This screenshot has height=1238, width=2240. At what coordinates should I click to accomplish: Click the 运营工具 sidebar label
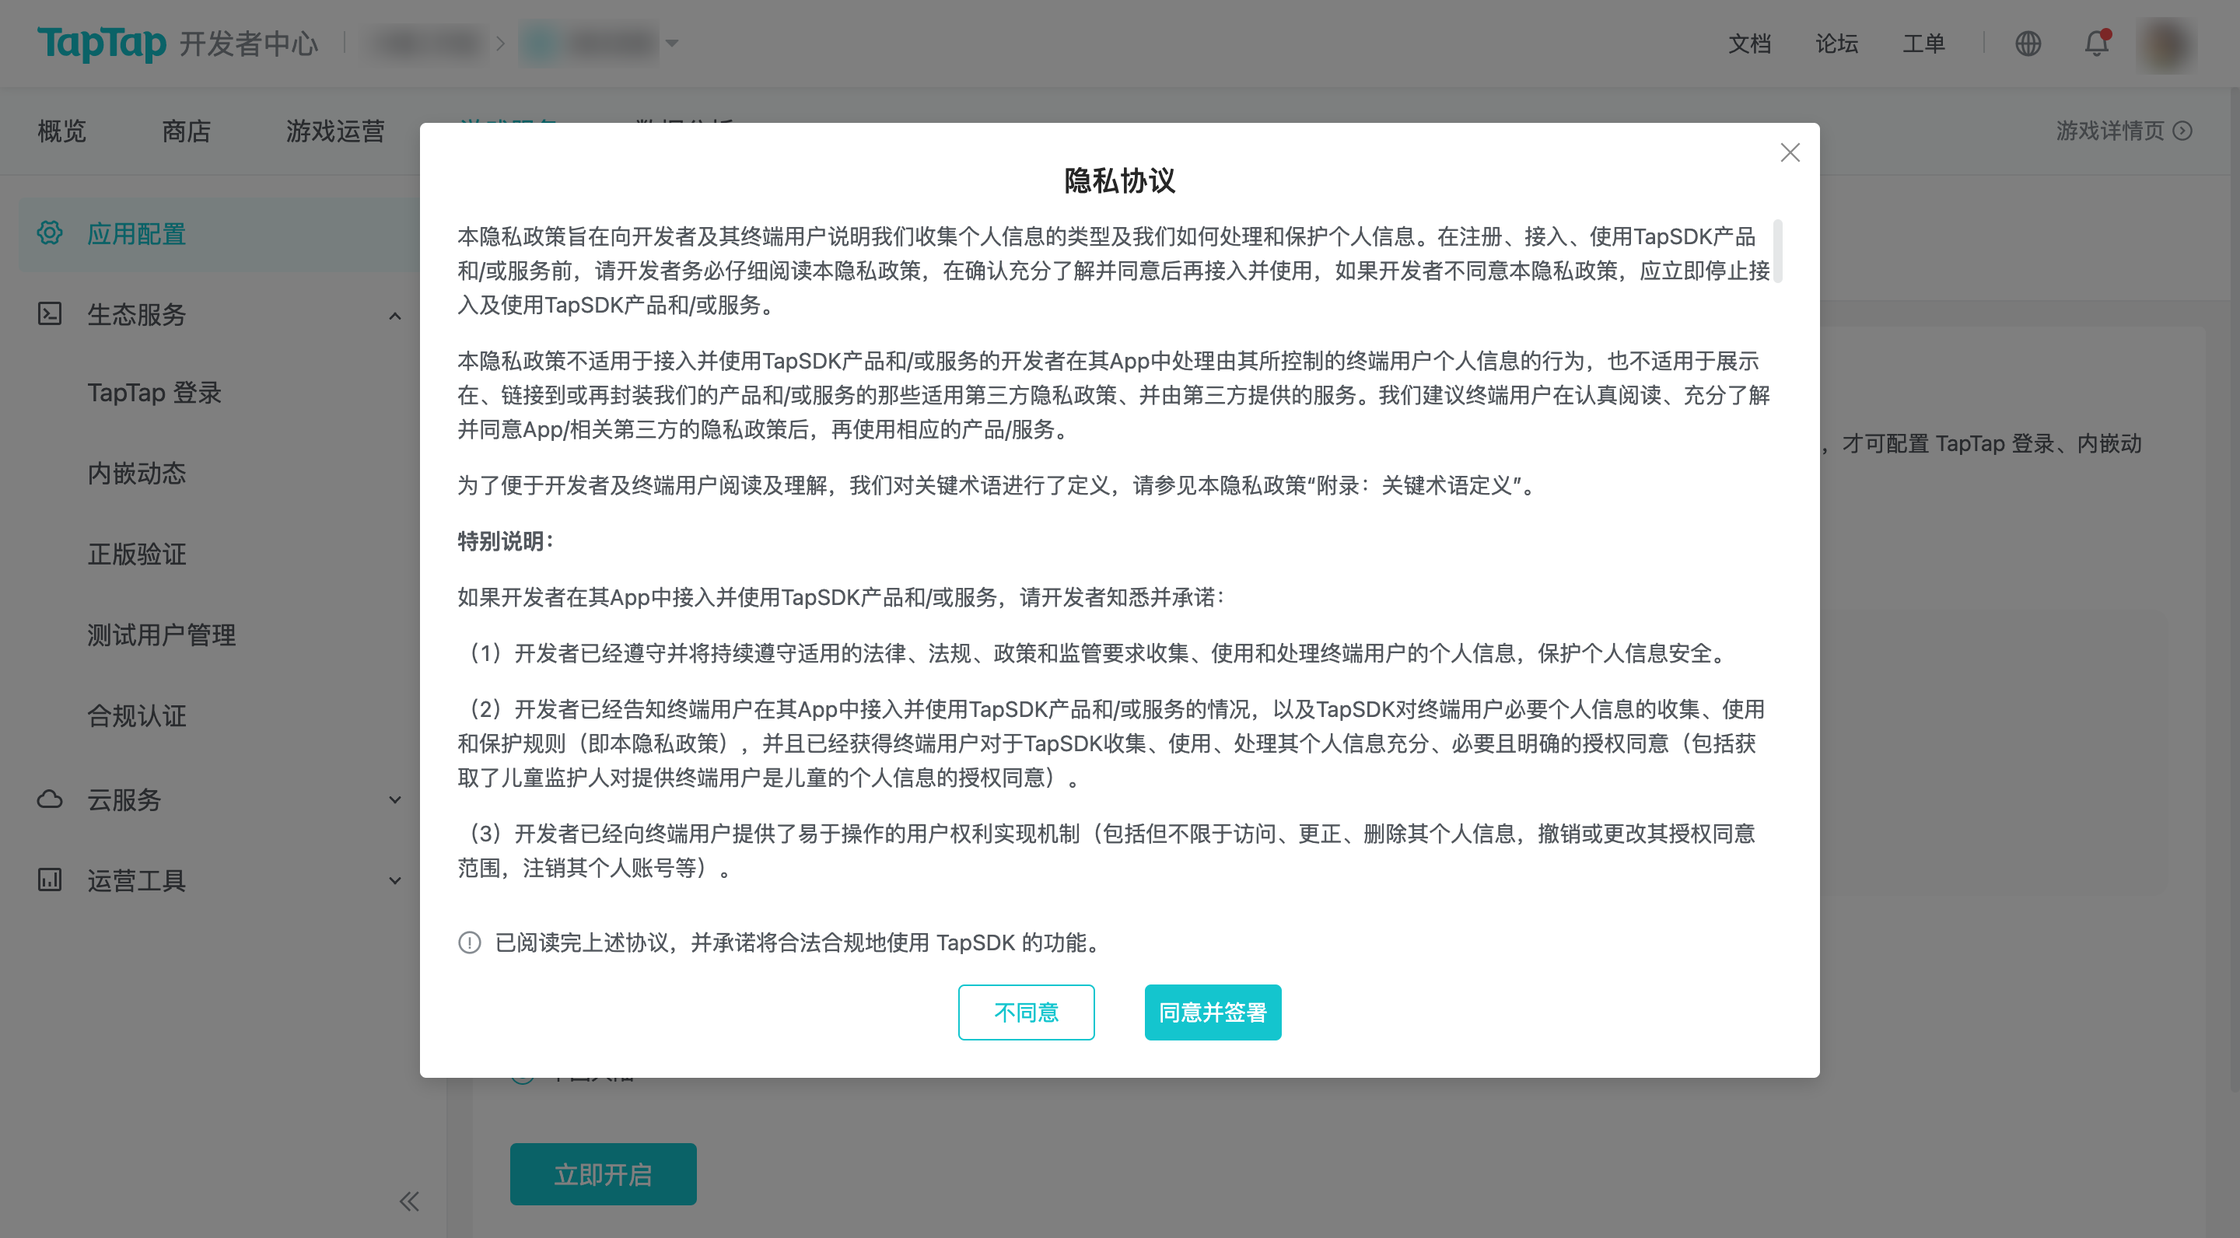click(x=137, y=881)
